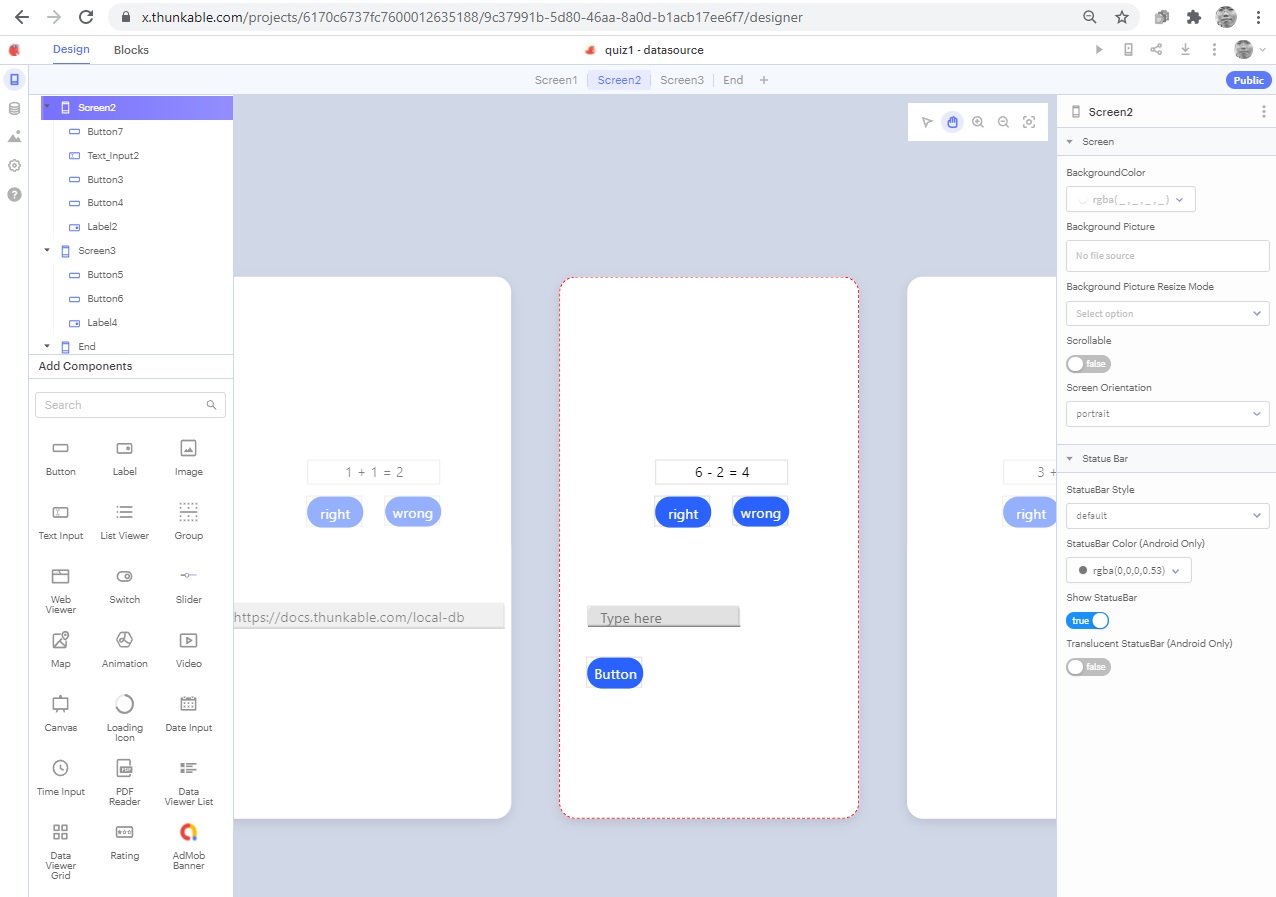Toggle the Scrollable switch
This screenshot has width=1276, height=897.
[1088, 364]
